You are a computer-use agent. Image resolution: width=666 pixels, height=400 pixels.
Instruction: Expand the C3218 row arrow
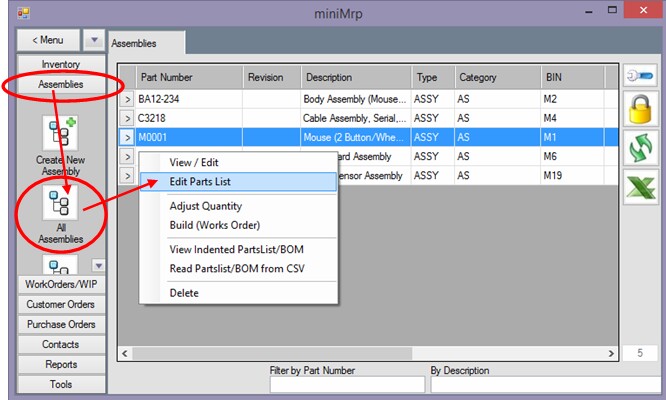tap(128, 118)
